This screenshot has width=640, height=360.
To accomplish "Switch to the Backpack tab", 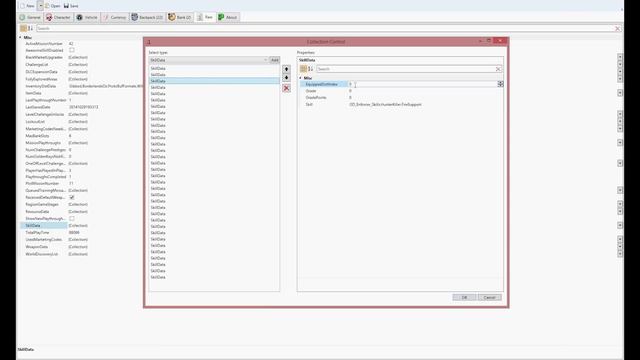I will pos(147,17).
